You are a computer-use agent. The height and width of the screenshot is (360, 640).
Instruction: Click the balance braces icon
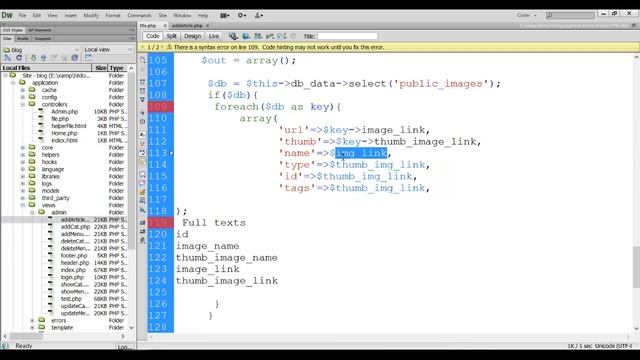click(x=142, y=122)
